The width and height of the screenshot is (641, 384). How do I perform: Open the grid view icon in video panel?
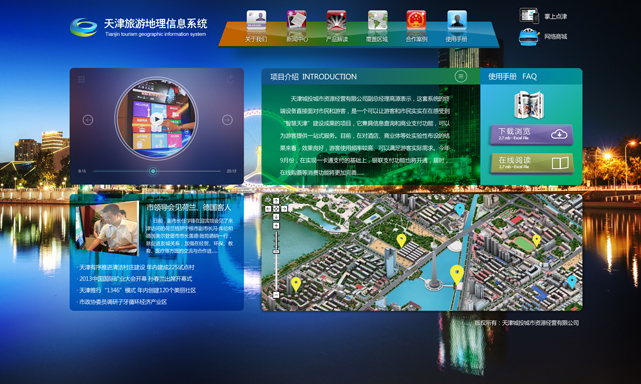point(81,79)
